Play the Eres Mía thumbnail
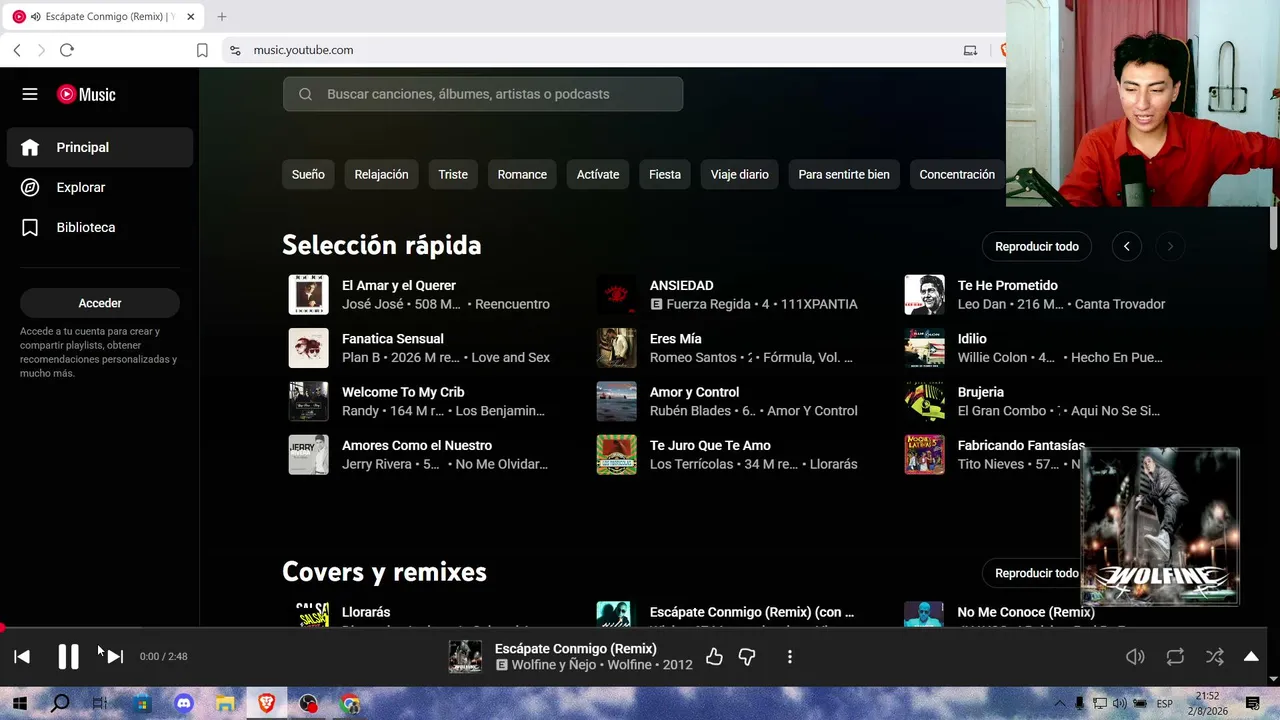The height and width of the screenshot is (720, 1280). [616, 348]
